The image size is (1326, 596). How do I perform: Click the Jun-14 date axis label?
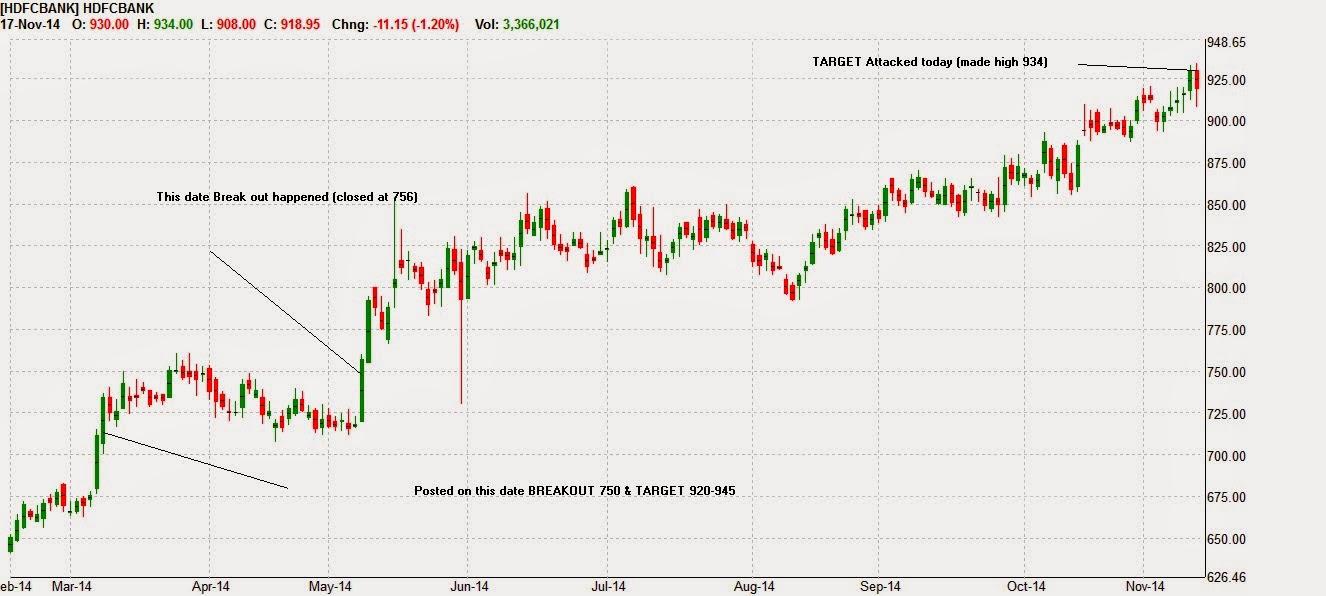pos(467,587)
